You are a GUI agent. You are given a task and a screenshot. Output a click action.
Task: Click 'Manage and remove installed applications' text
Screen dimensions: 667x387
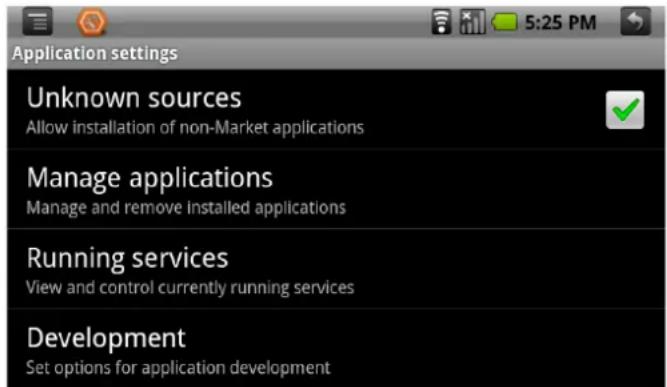[x=186, y=208]
